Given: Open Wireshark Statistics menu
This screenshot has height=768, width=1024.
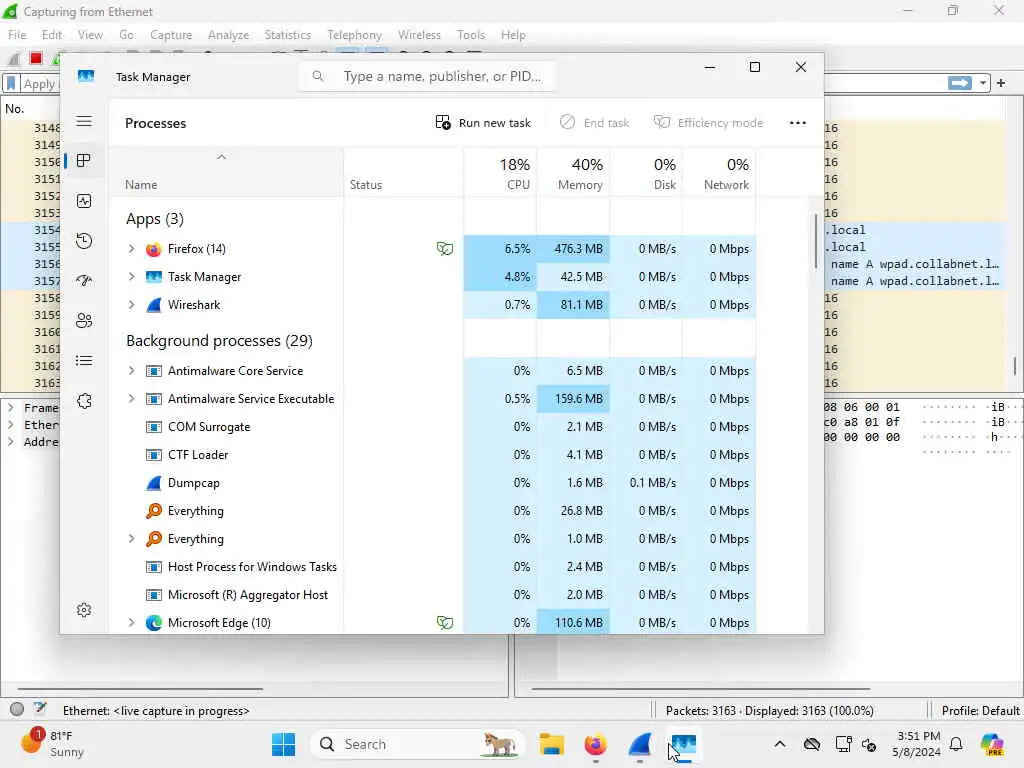Looking at the screenshot, I should click(287, 35).
